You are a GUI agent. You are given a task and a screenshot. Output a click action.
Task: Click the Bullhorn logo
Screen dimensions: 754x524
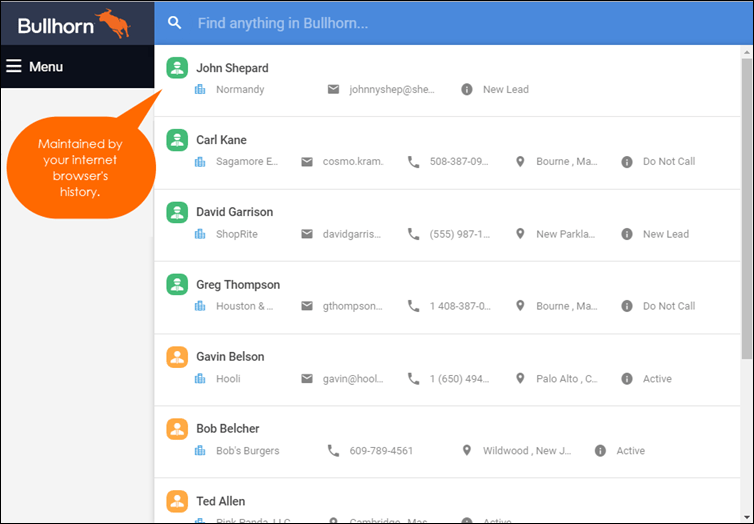click(x=74, y=24)
